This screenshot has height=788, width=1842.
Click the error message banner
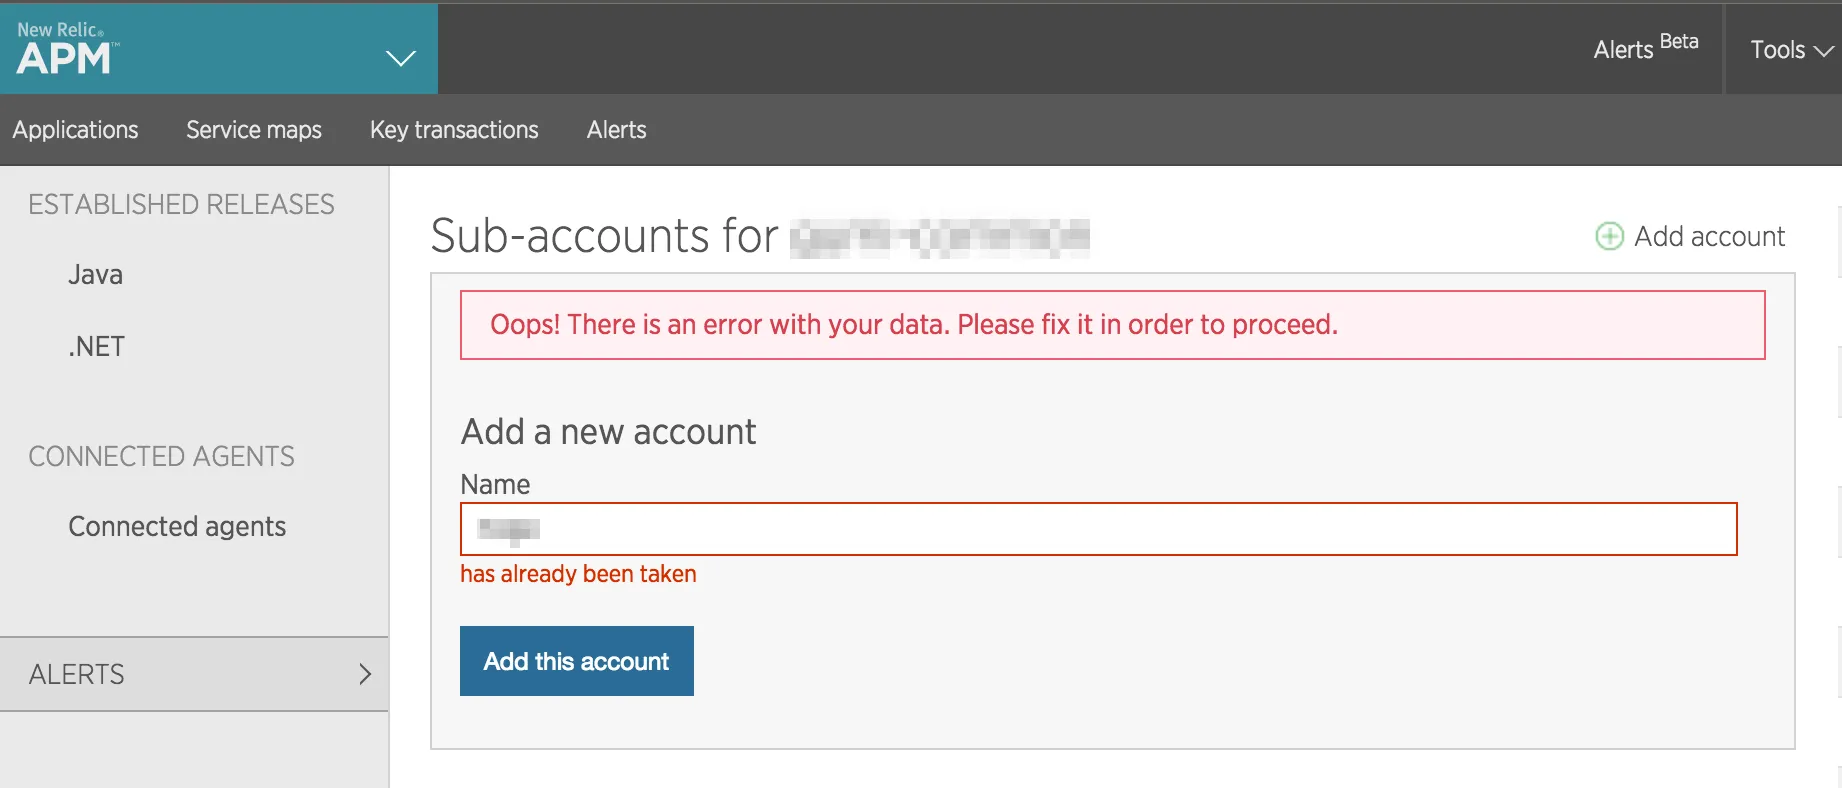pos(1112,324)
